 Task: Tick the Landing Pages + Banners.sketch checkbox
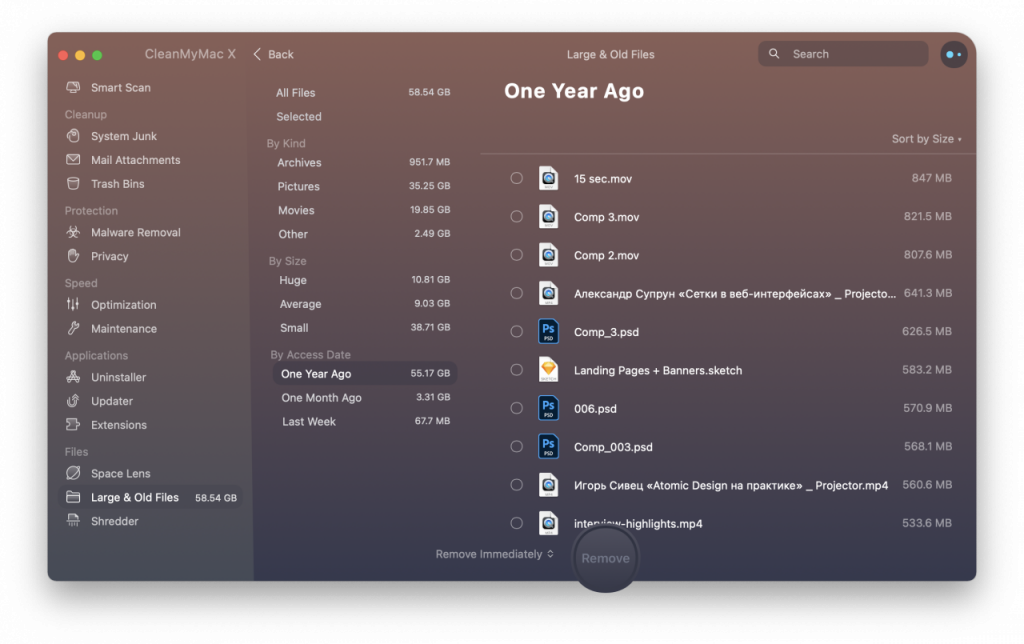pos(516,370)
